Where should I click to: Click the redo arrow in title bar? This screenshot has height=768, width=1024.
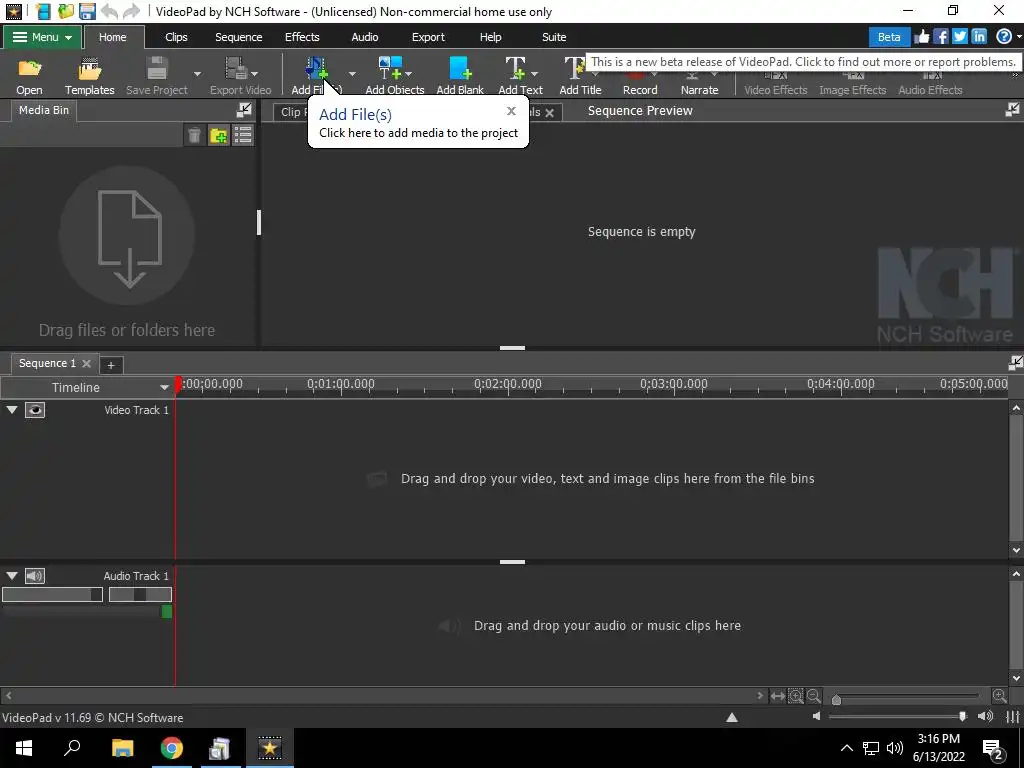pos(131,11)
